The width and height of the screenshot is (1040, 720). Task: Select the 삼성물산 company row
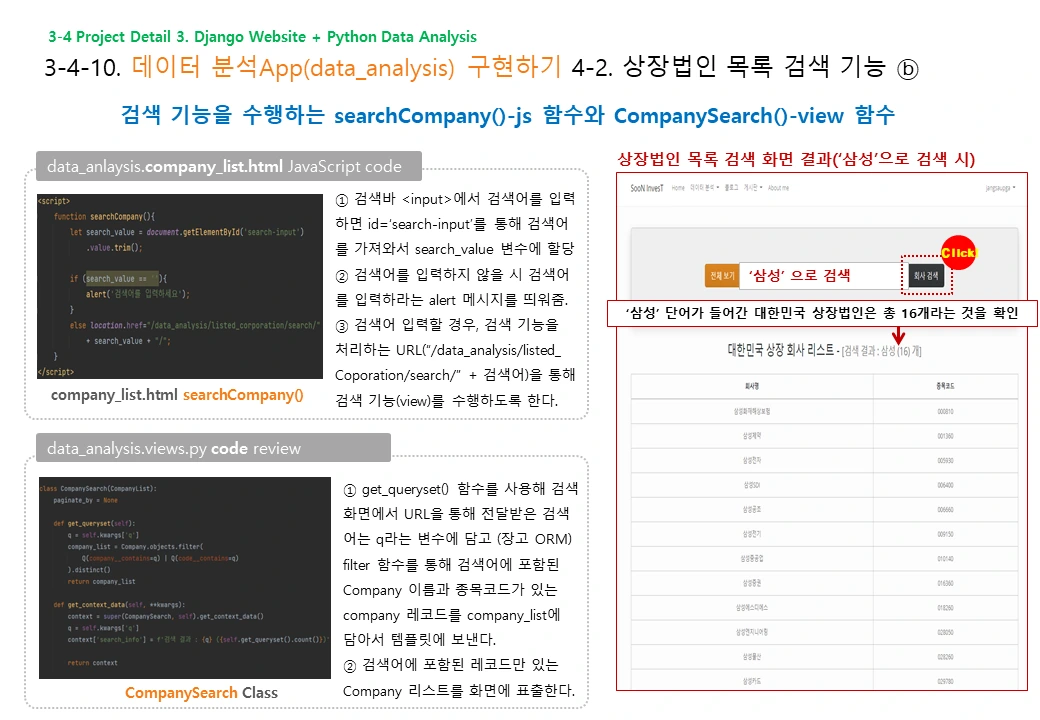tap(824, 657)
